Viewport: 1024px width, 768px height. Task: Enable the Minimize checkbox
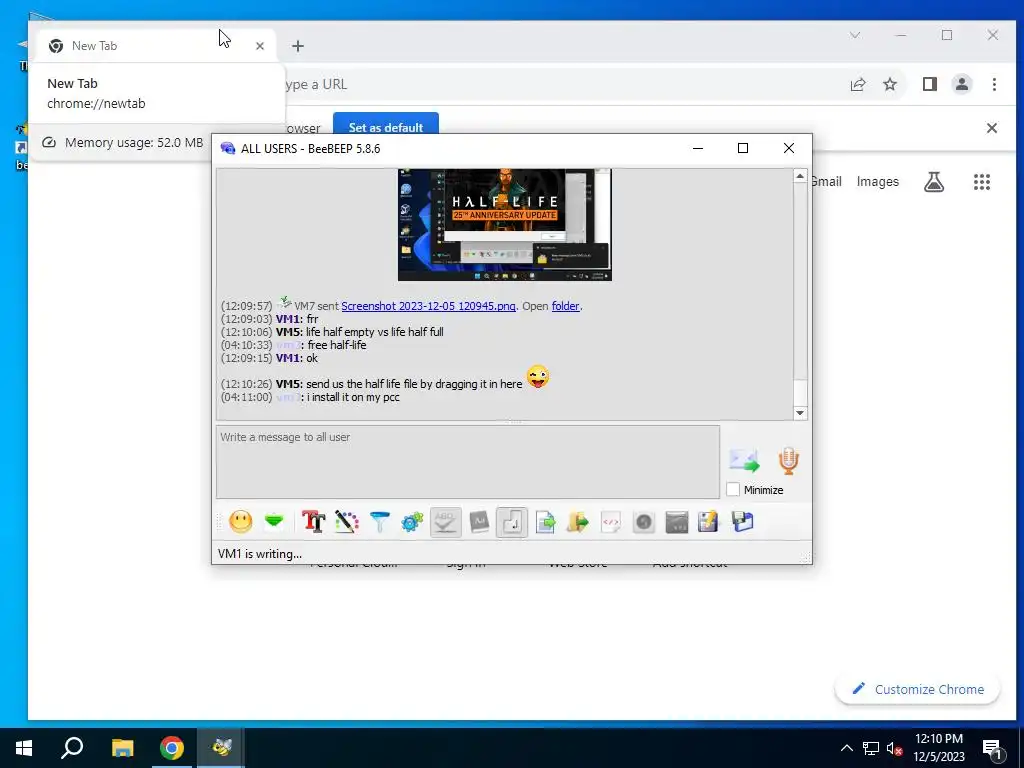coord(733,489)
